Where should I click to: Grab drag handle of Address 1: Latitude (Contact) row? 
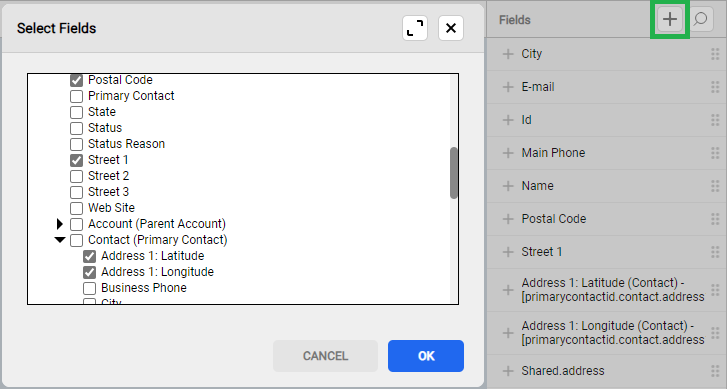point(715,290)
